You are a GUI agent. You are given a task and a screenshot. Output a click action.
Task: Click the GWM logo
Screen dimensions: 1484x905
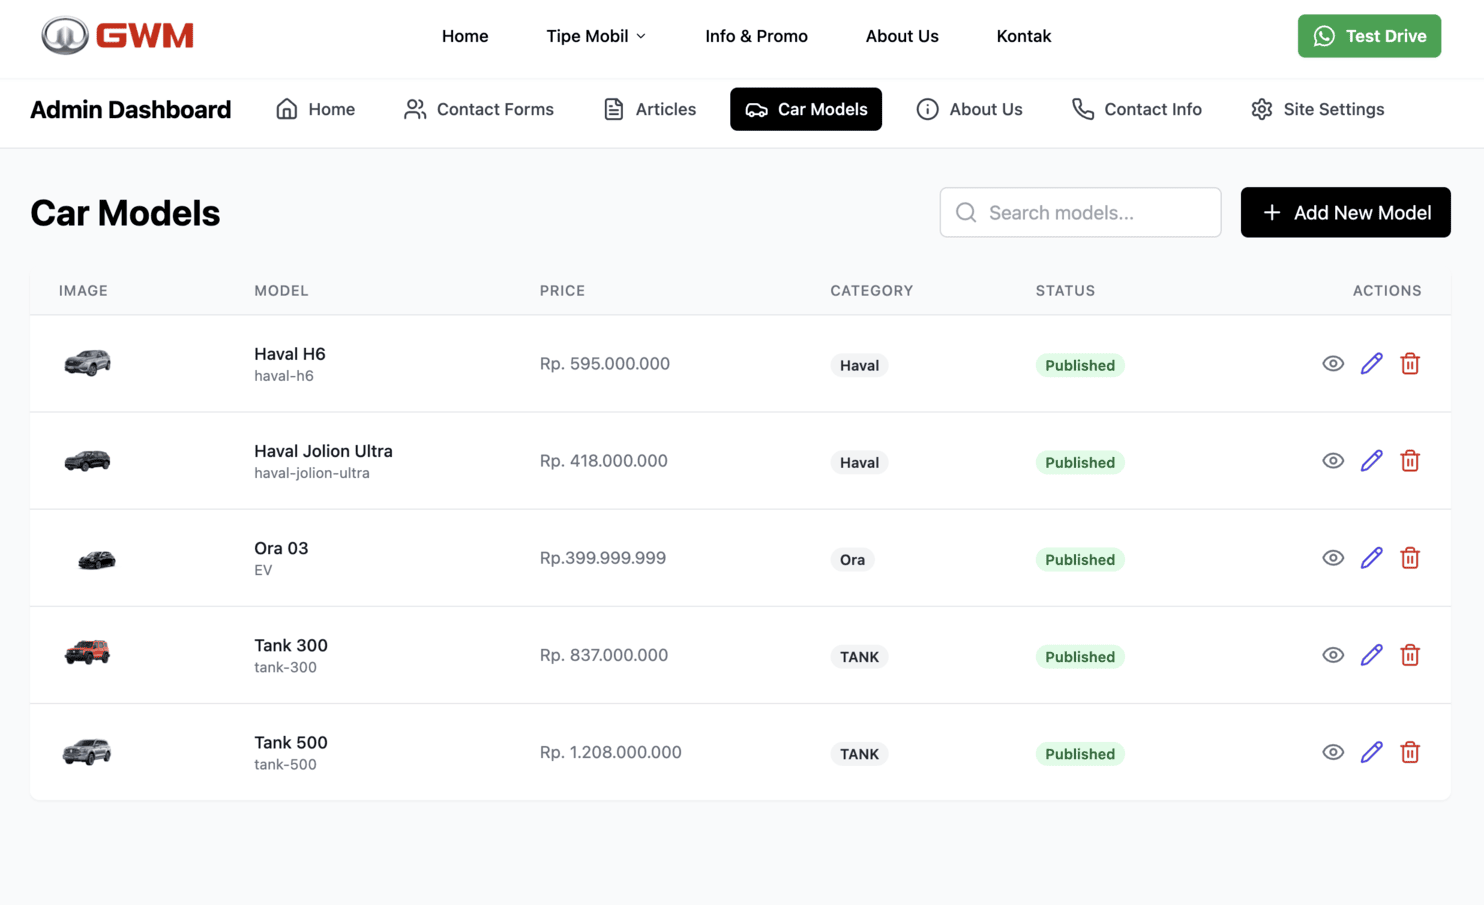[x=117, y=36]
